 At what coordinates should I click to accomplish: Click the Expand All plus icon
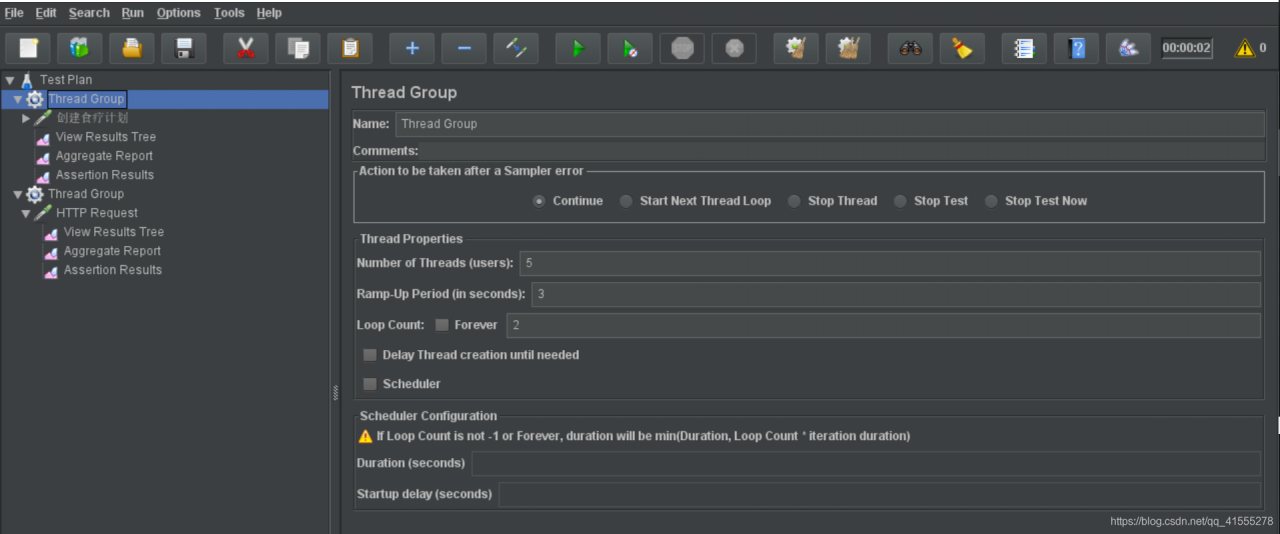412,48
